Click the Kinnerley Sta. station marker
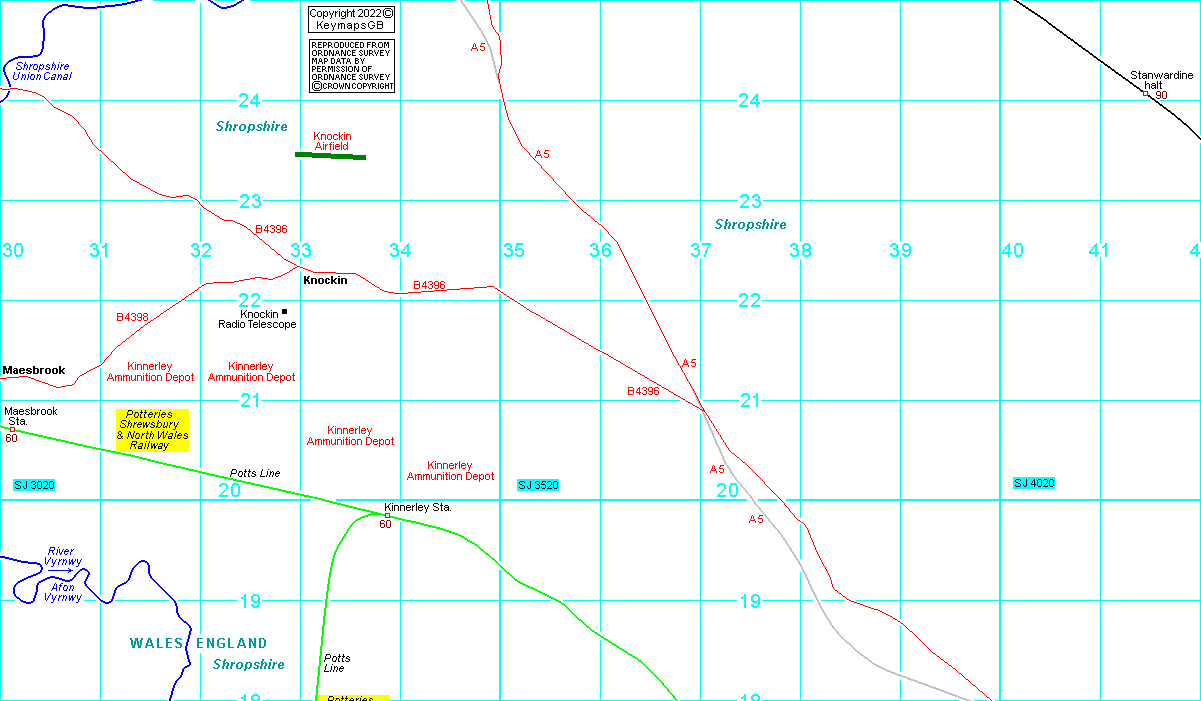 pyautogui.click(x=388, y=515)
